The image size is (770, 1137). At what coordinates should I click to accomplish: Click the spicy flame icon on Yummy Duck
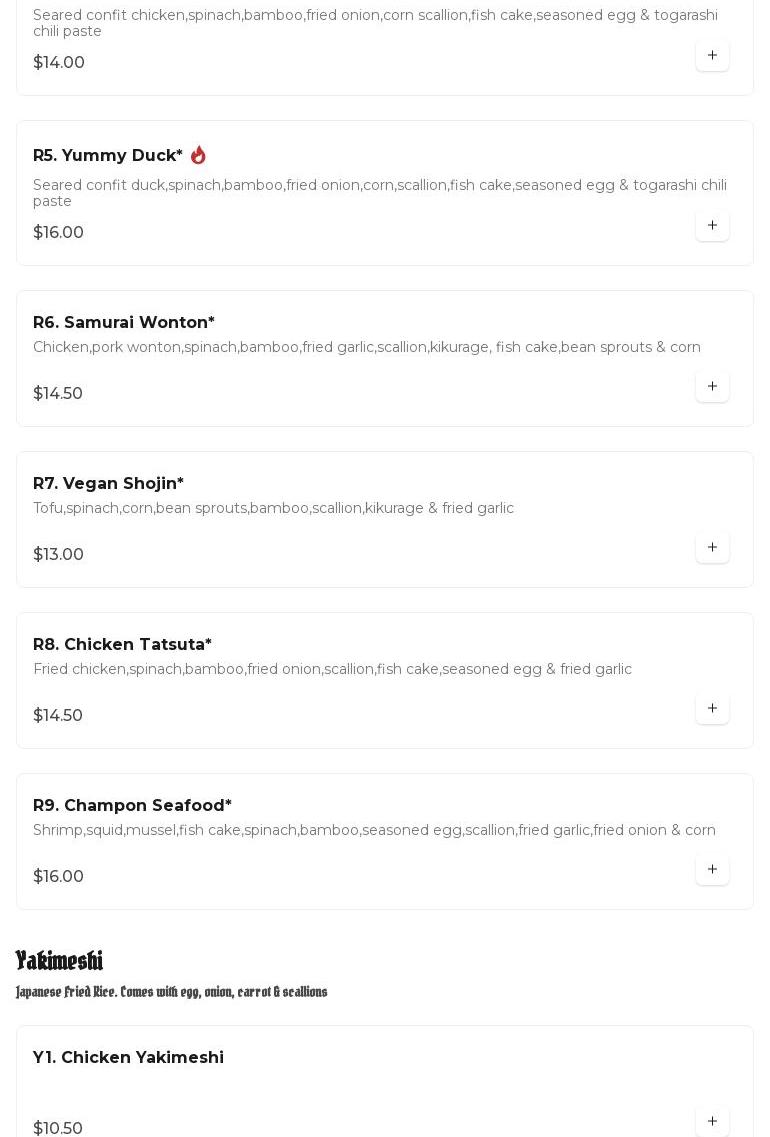coord(198,155)
